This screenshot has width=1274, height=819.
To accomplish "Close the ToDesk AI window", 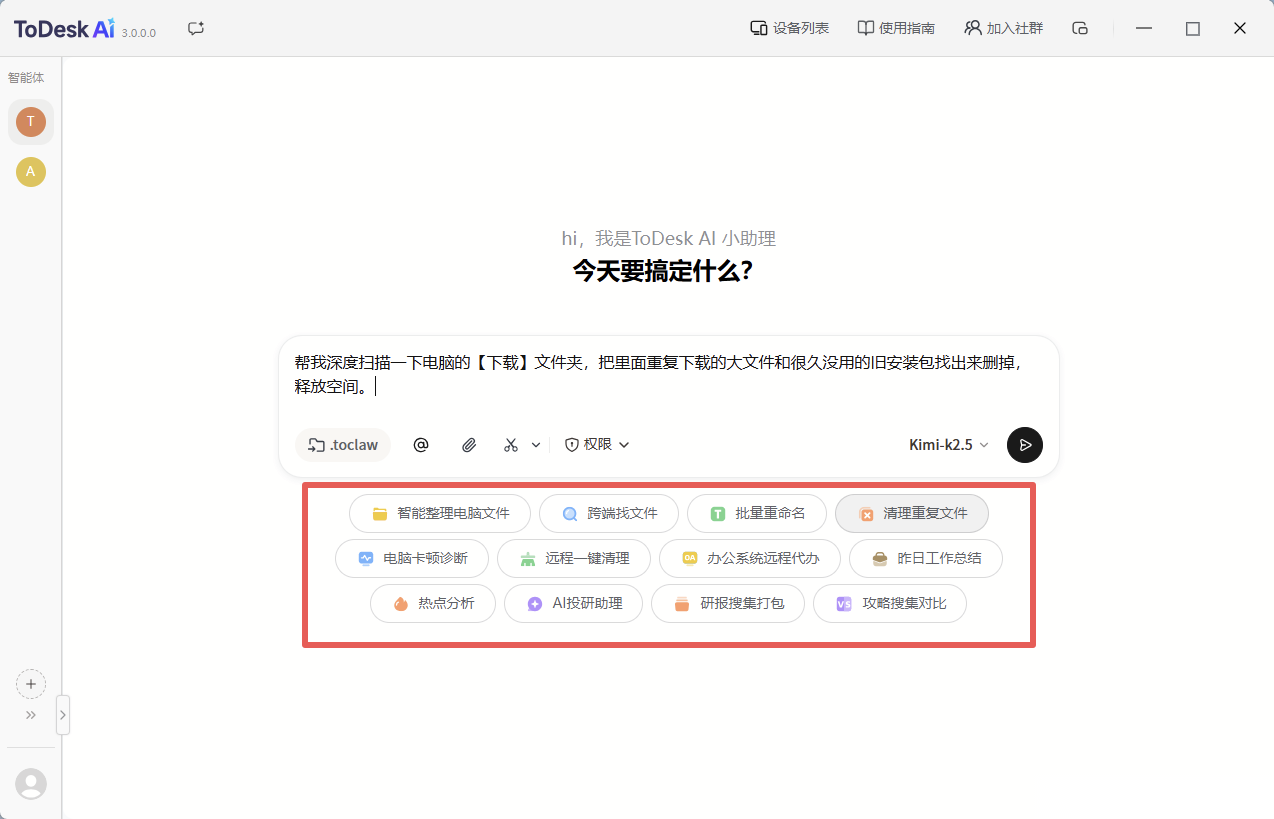I will click(x=1240, y=28).
